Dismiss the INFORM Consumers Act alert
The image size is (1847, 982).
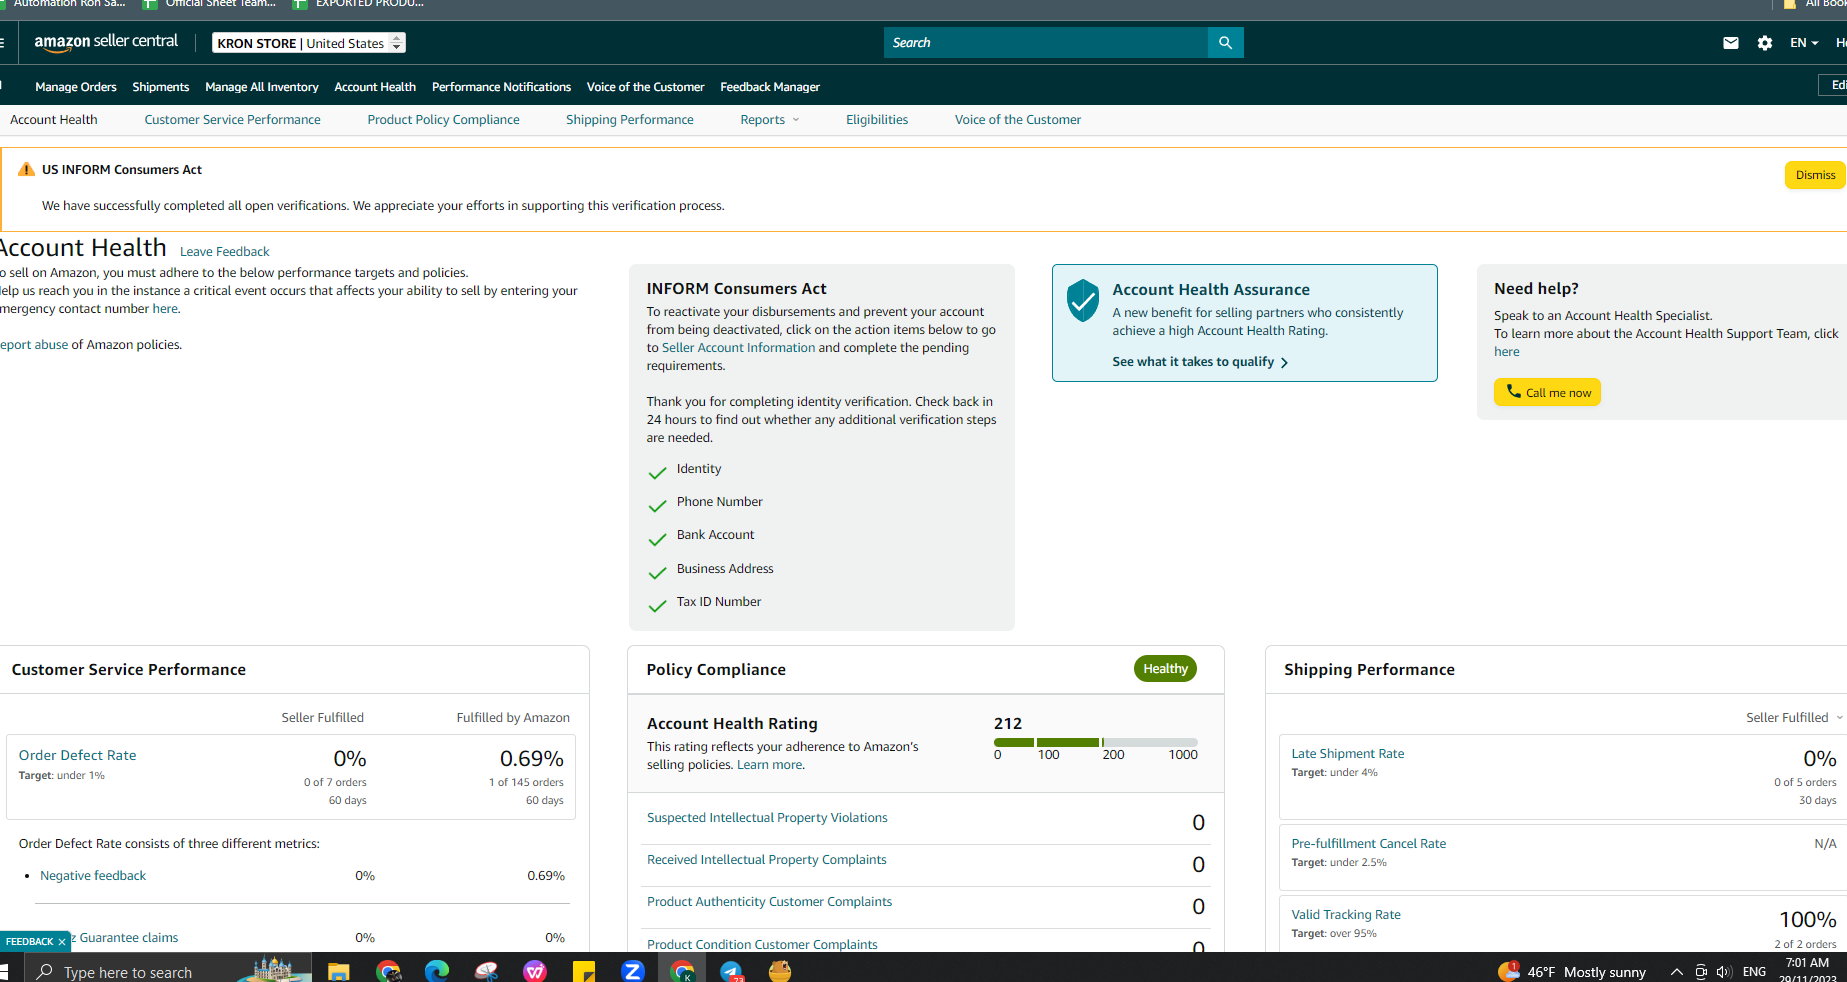(x=1815, y=175)
